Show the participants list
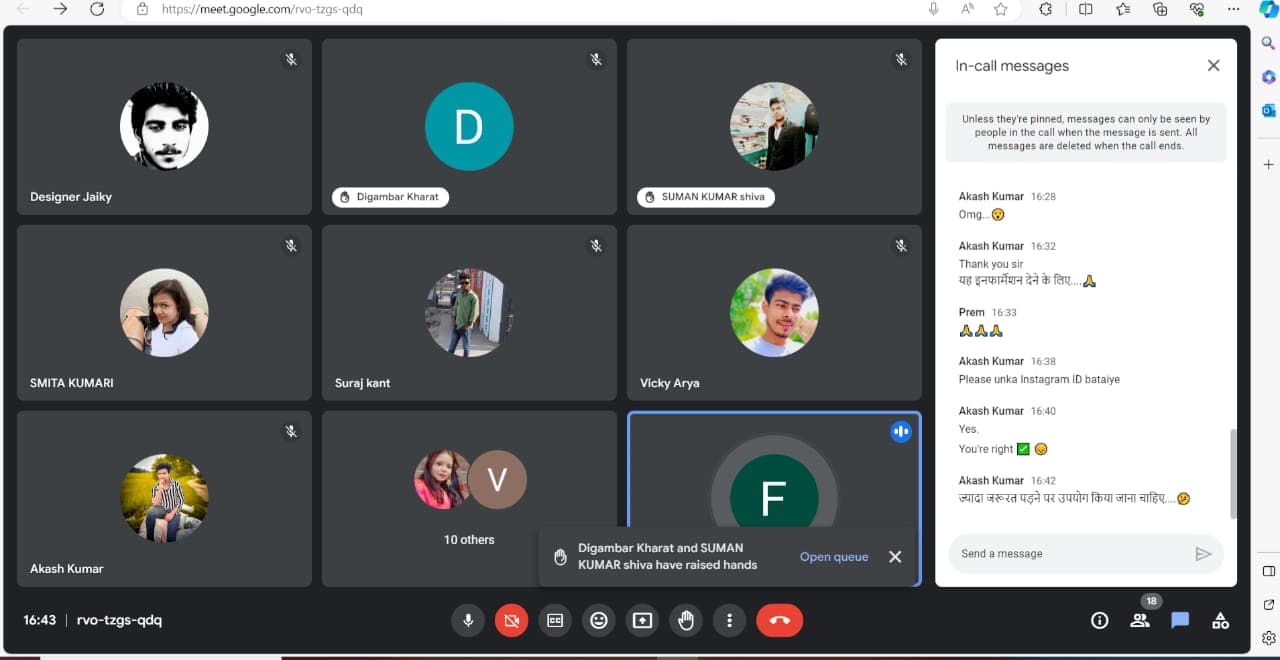The height and width of the screenshot is (660, 1280). tap(1140, 620)
